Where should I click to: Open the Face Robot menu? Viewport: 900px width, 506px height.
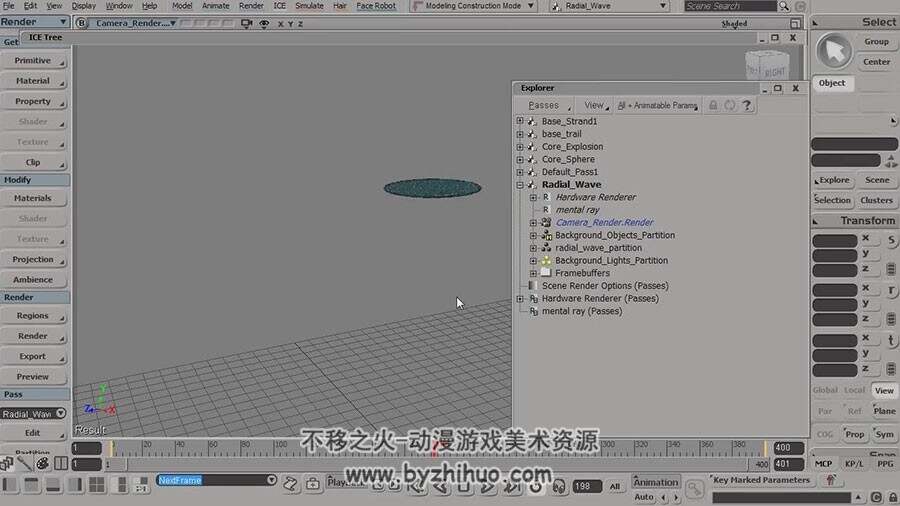[x=376, y=6]
